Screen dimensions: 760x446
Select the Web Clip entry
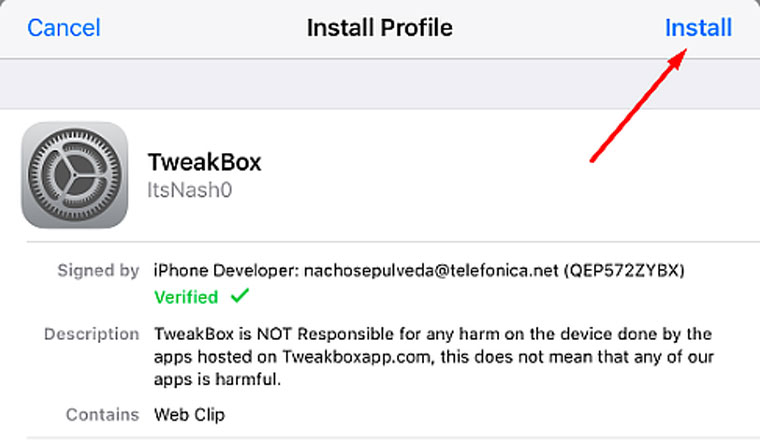tap(189, 414)
